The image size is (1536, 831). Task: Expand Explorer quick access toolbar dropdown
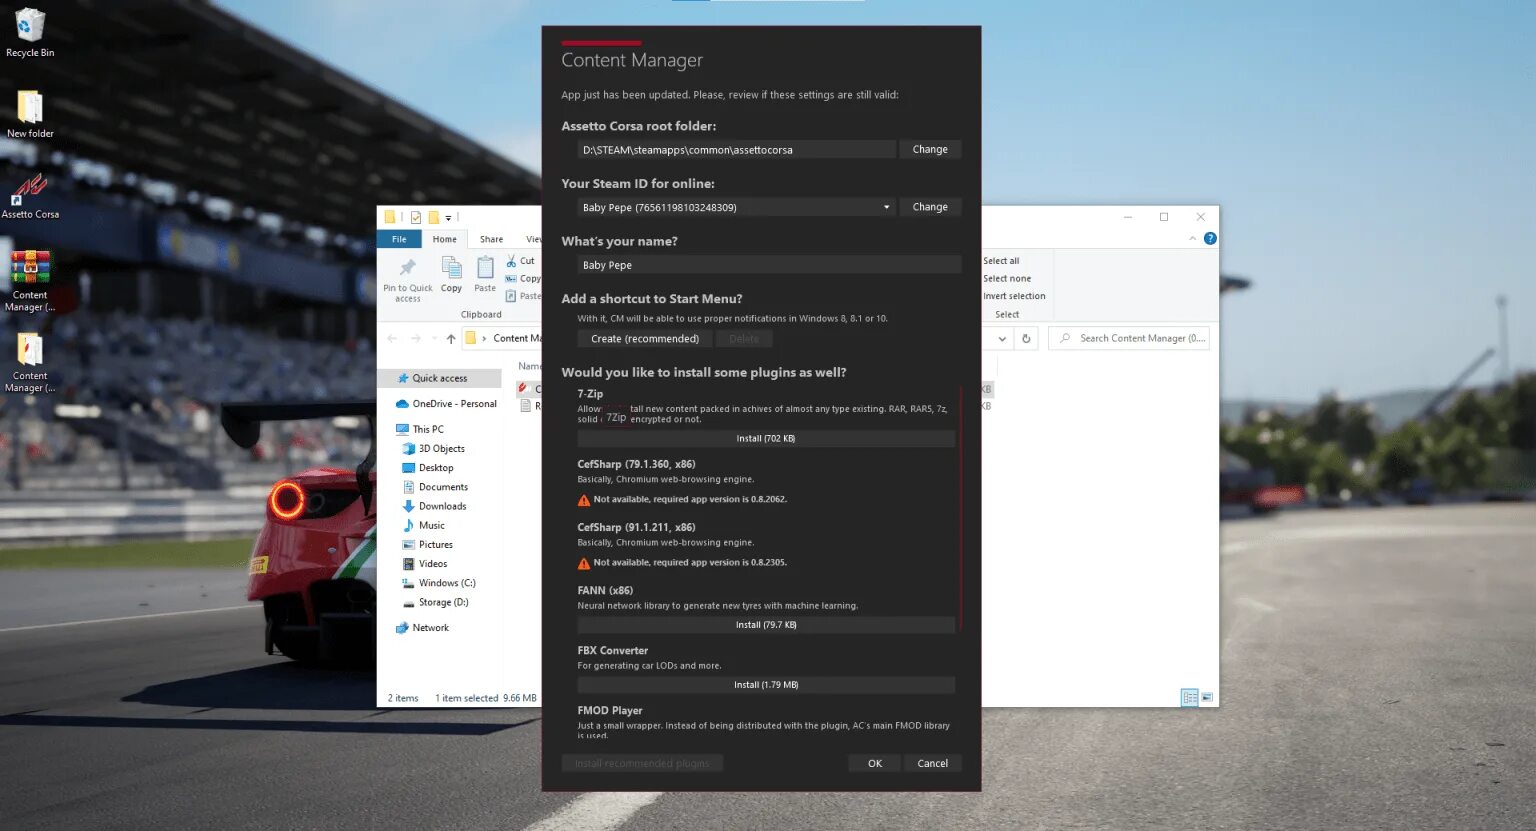pyautogui.click(x=448, y=217)
